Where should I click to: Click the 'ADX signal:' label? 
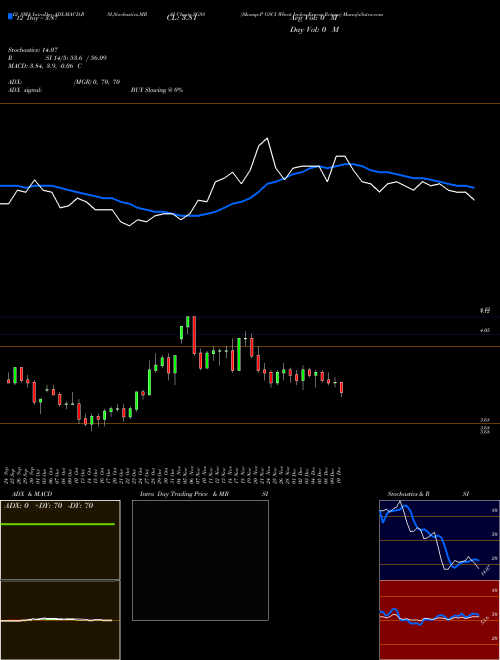click(x=25, y=90)
